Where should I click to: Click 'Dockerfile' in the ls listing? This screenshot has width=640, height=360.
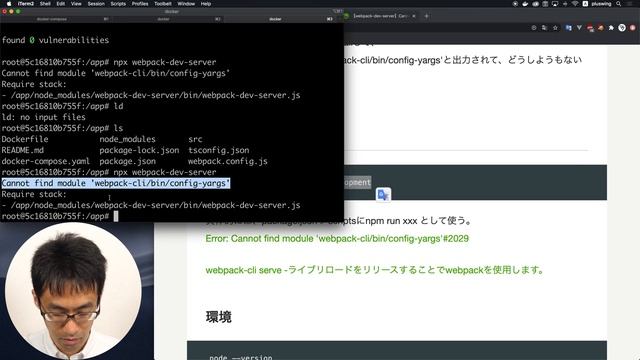coord(25,139)
